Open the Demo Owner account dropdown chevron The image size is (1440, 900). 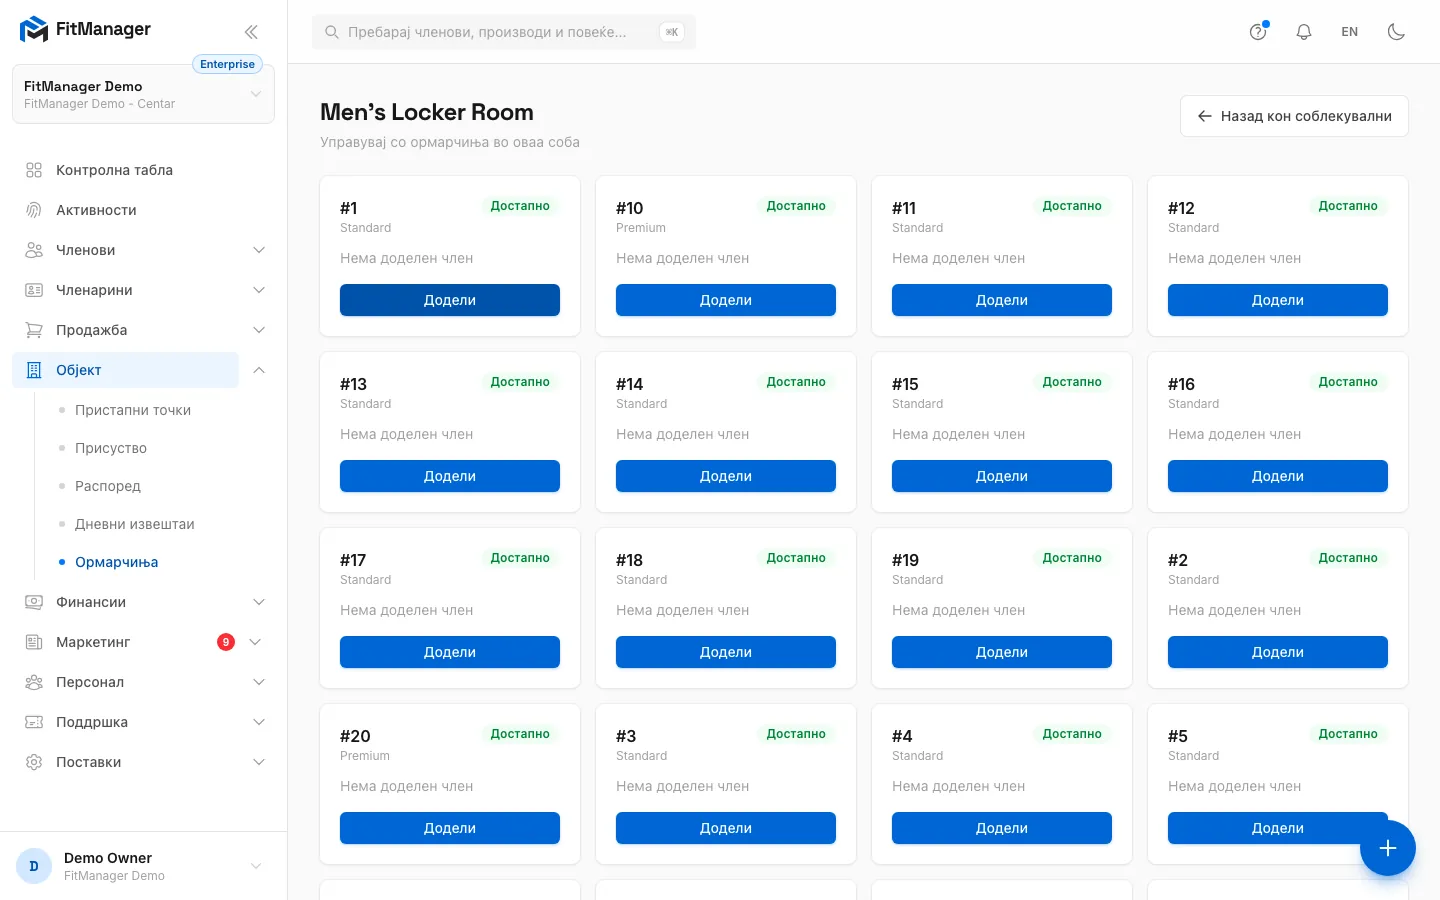pos(256,866)
